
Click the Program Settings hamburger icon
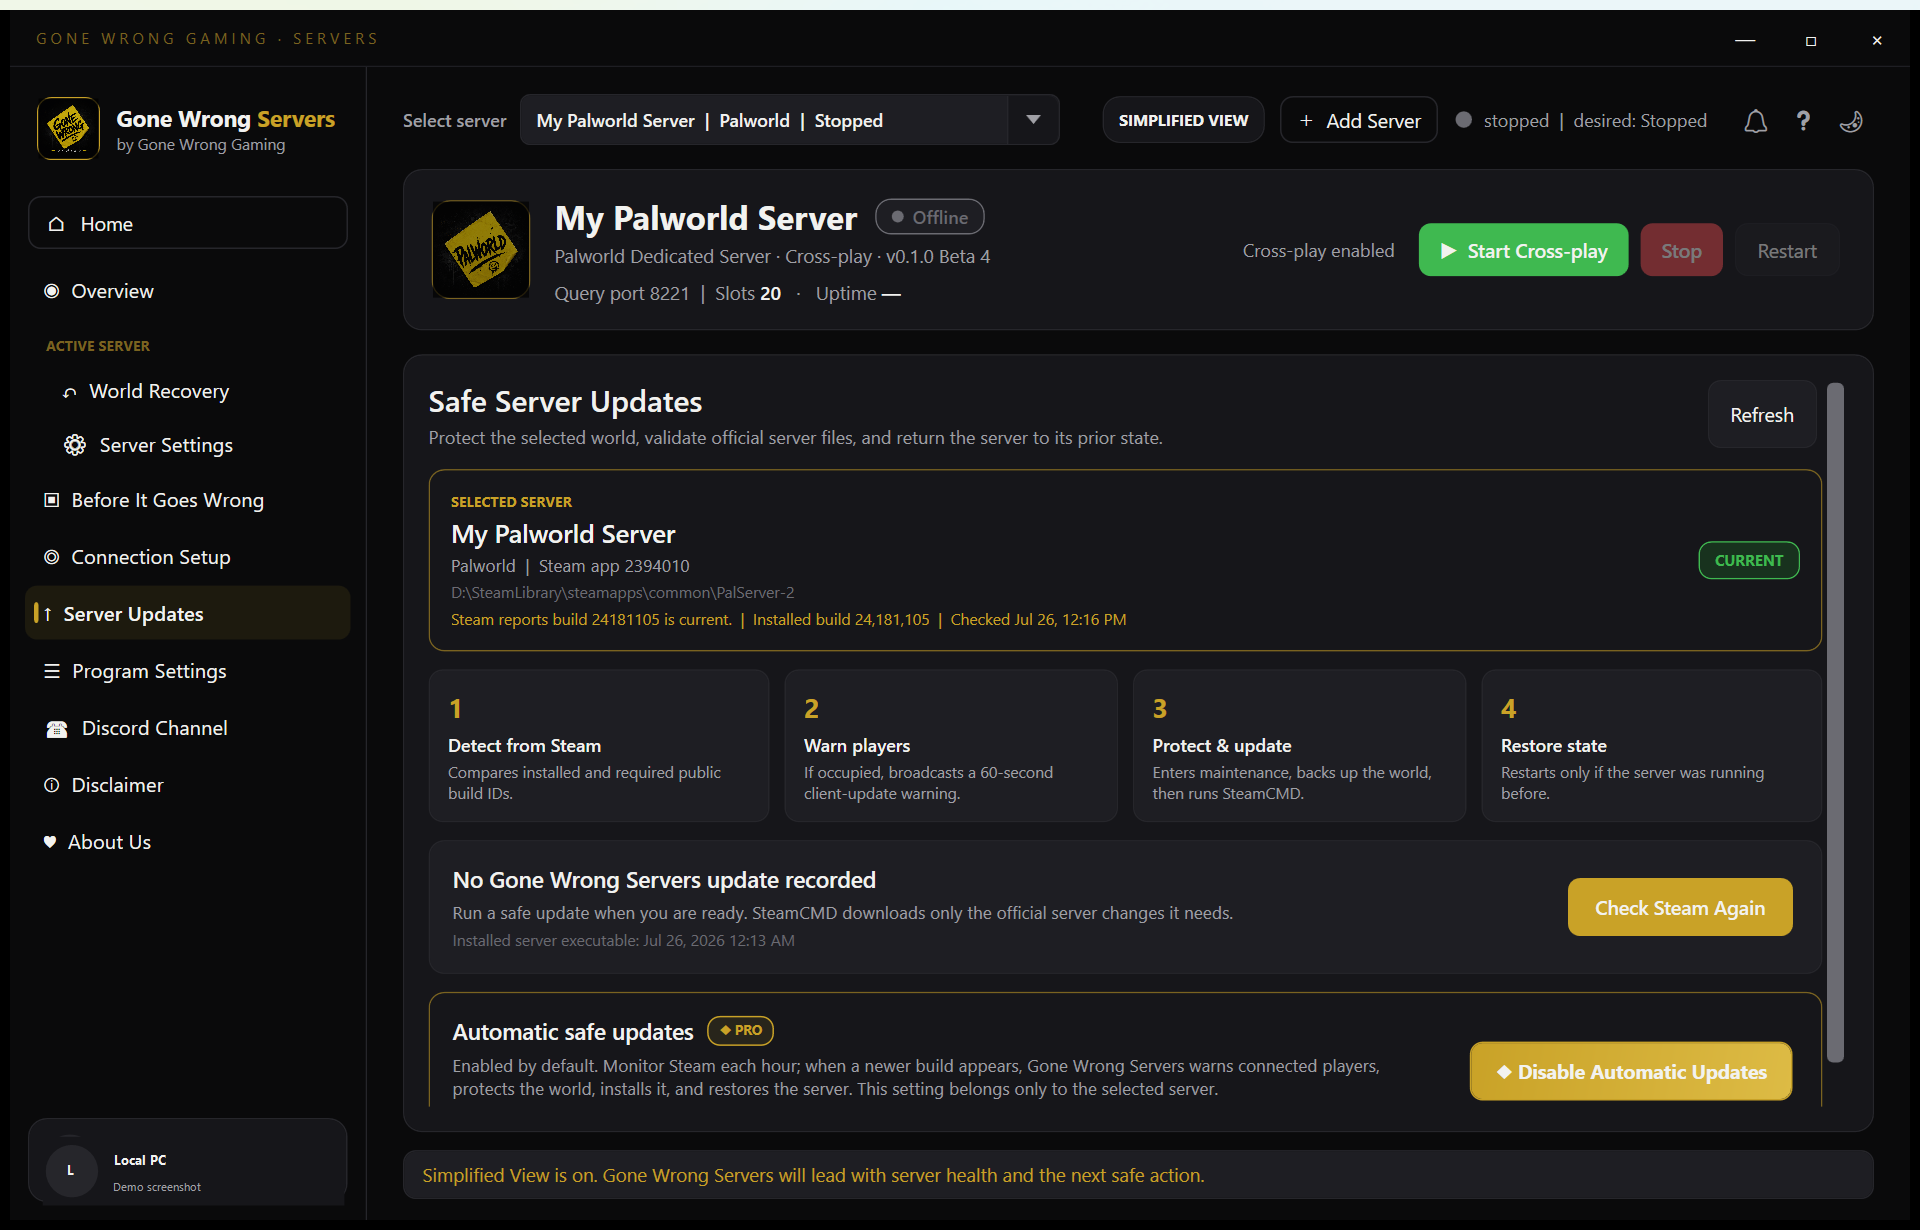click(52, 671)
